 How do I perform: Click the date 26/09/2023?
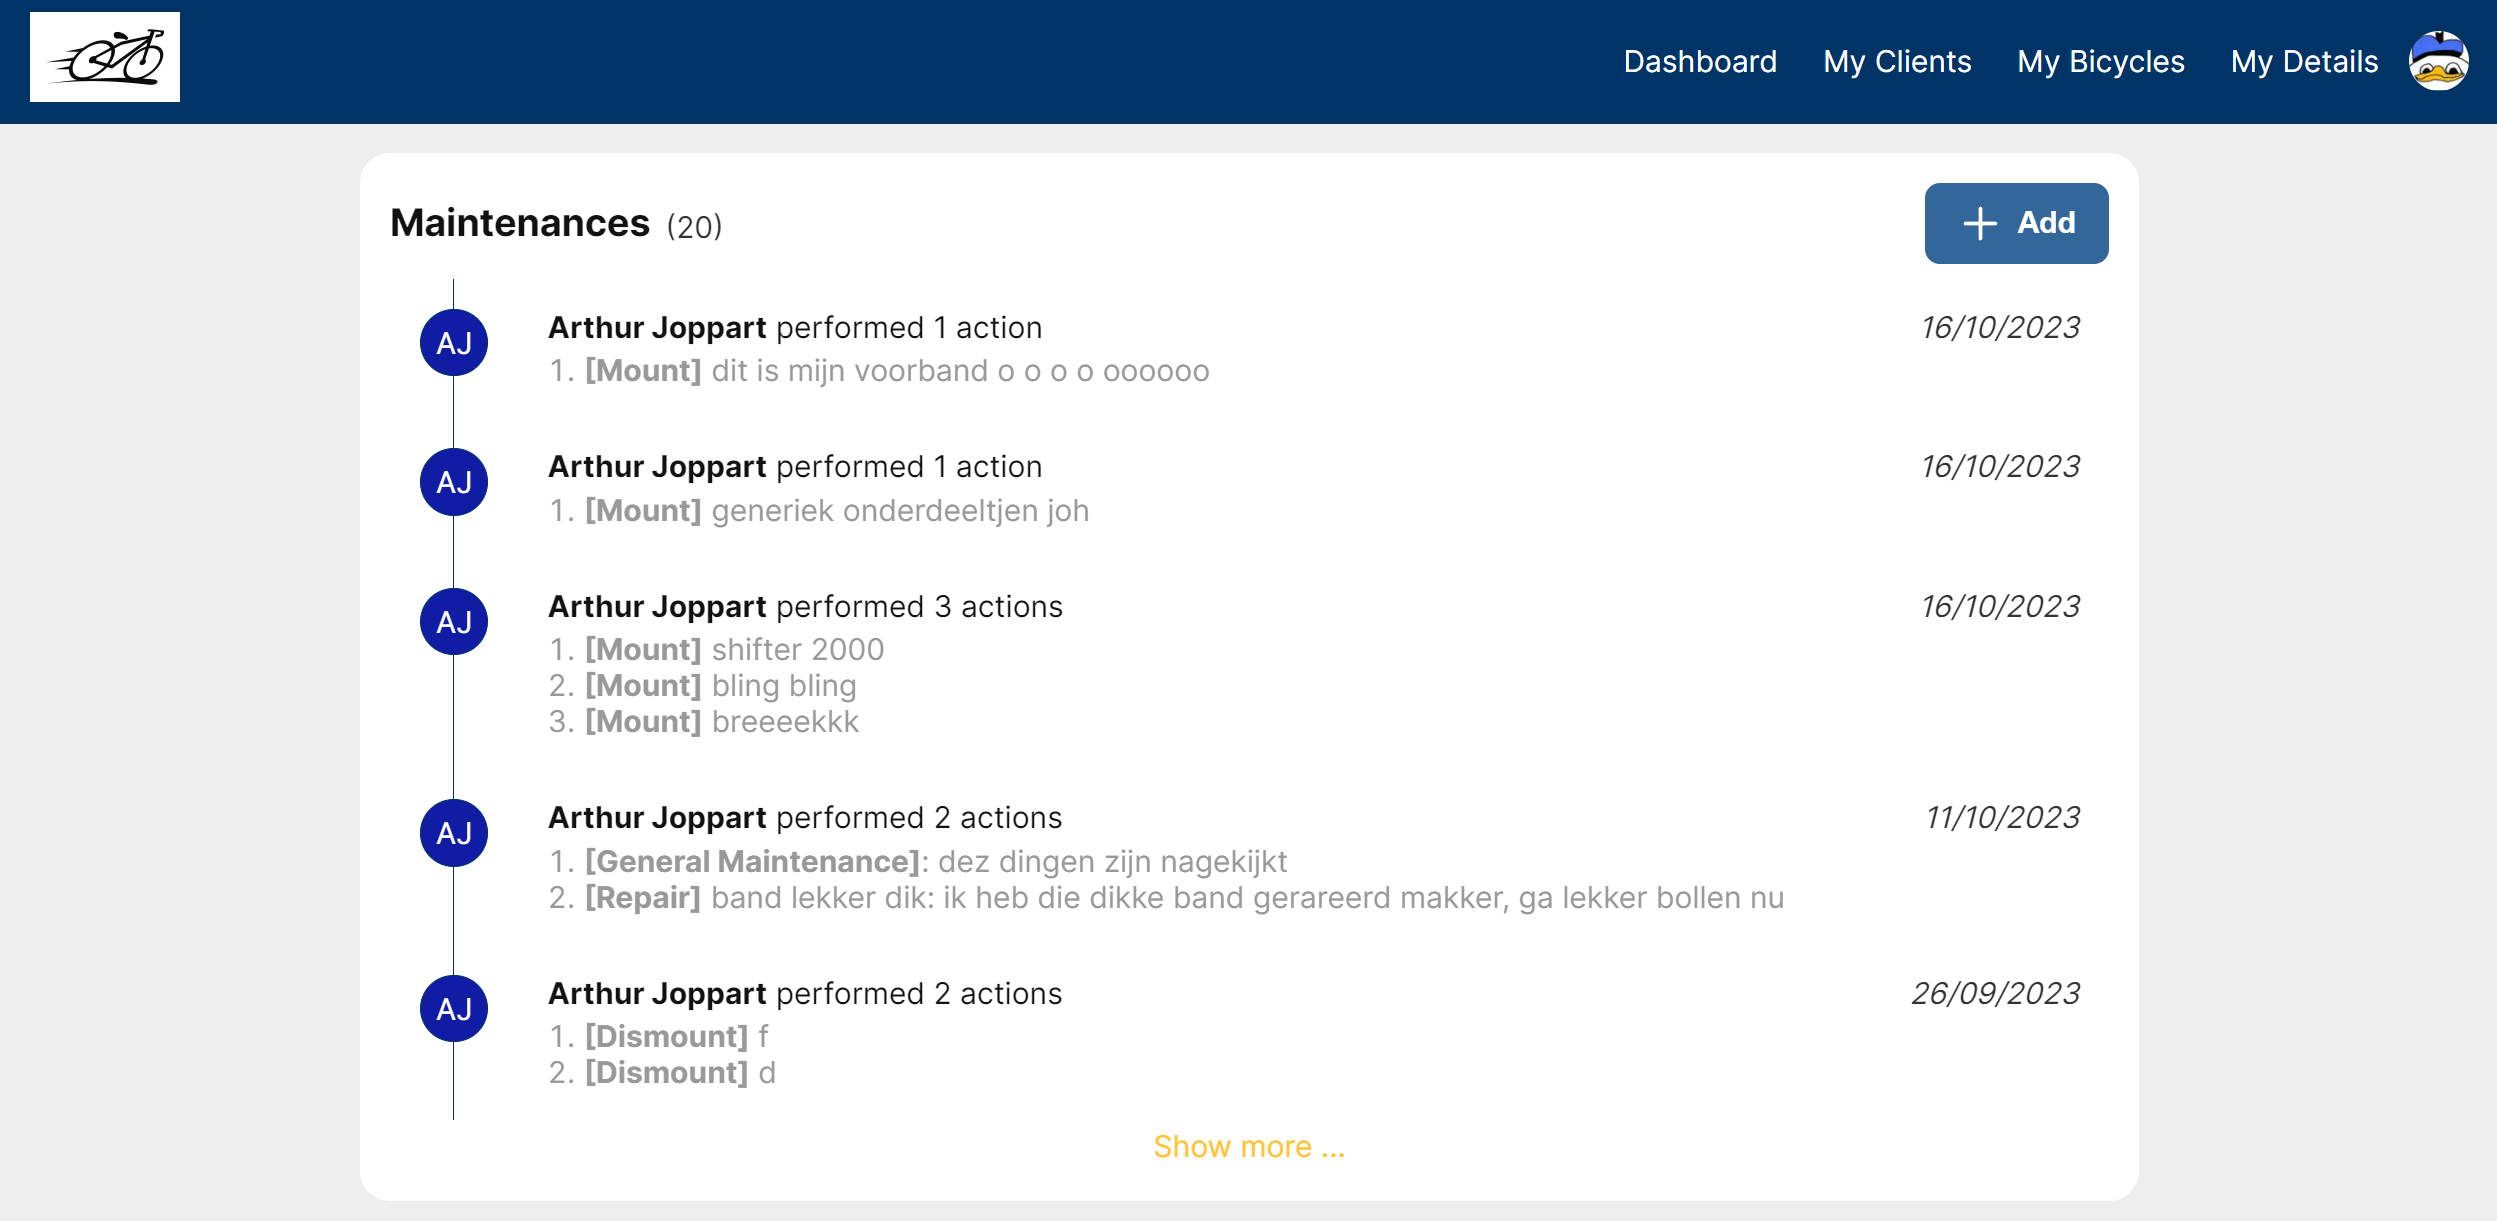click(1996, 994)
